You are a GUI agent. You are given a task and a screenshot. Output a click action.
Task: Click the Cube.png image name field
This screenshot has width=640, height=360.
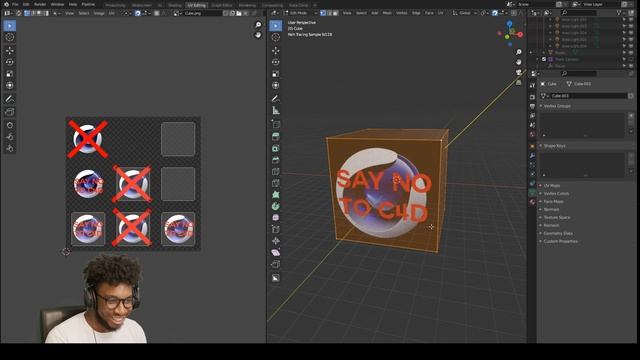202,13
